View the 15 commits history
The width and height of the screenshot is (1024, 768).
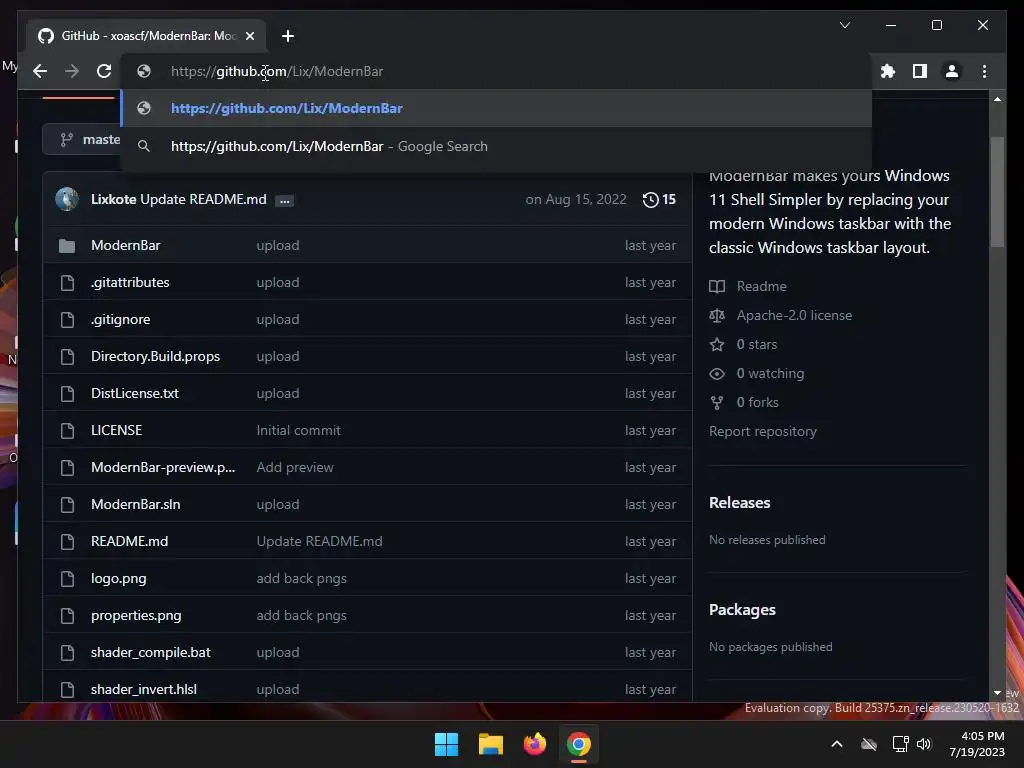tap(659, 199)
